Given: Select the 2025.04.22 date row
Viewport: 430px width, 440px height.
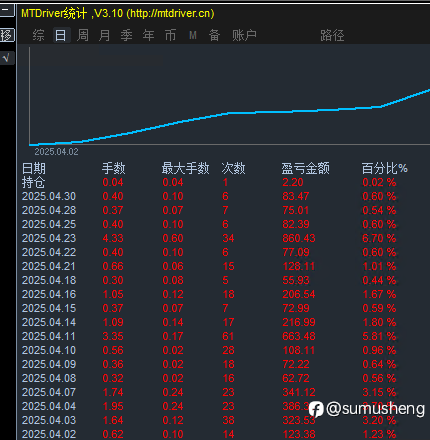Looking at the screenshot, I should click(x=49, y=252).
